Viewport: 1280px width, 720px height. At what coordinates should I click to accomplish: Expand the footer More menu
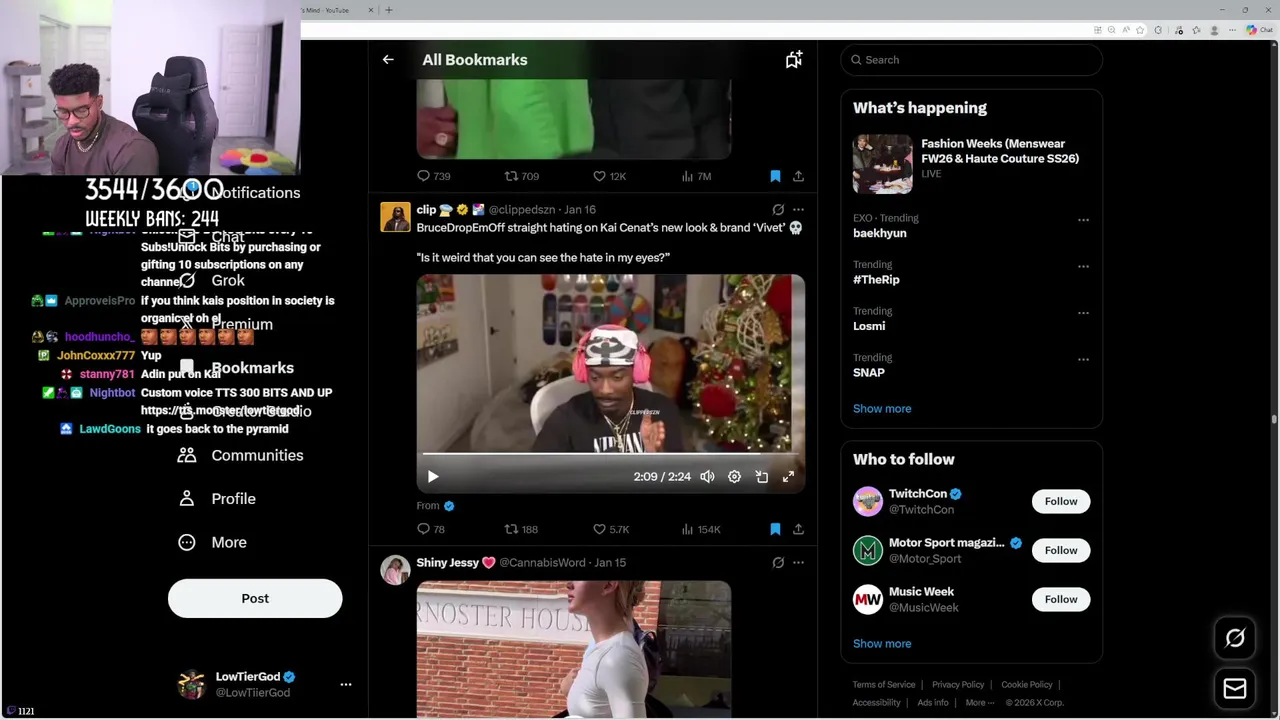pos(980,702)
